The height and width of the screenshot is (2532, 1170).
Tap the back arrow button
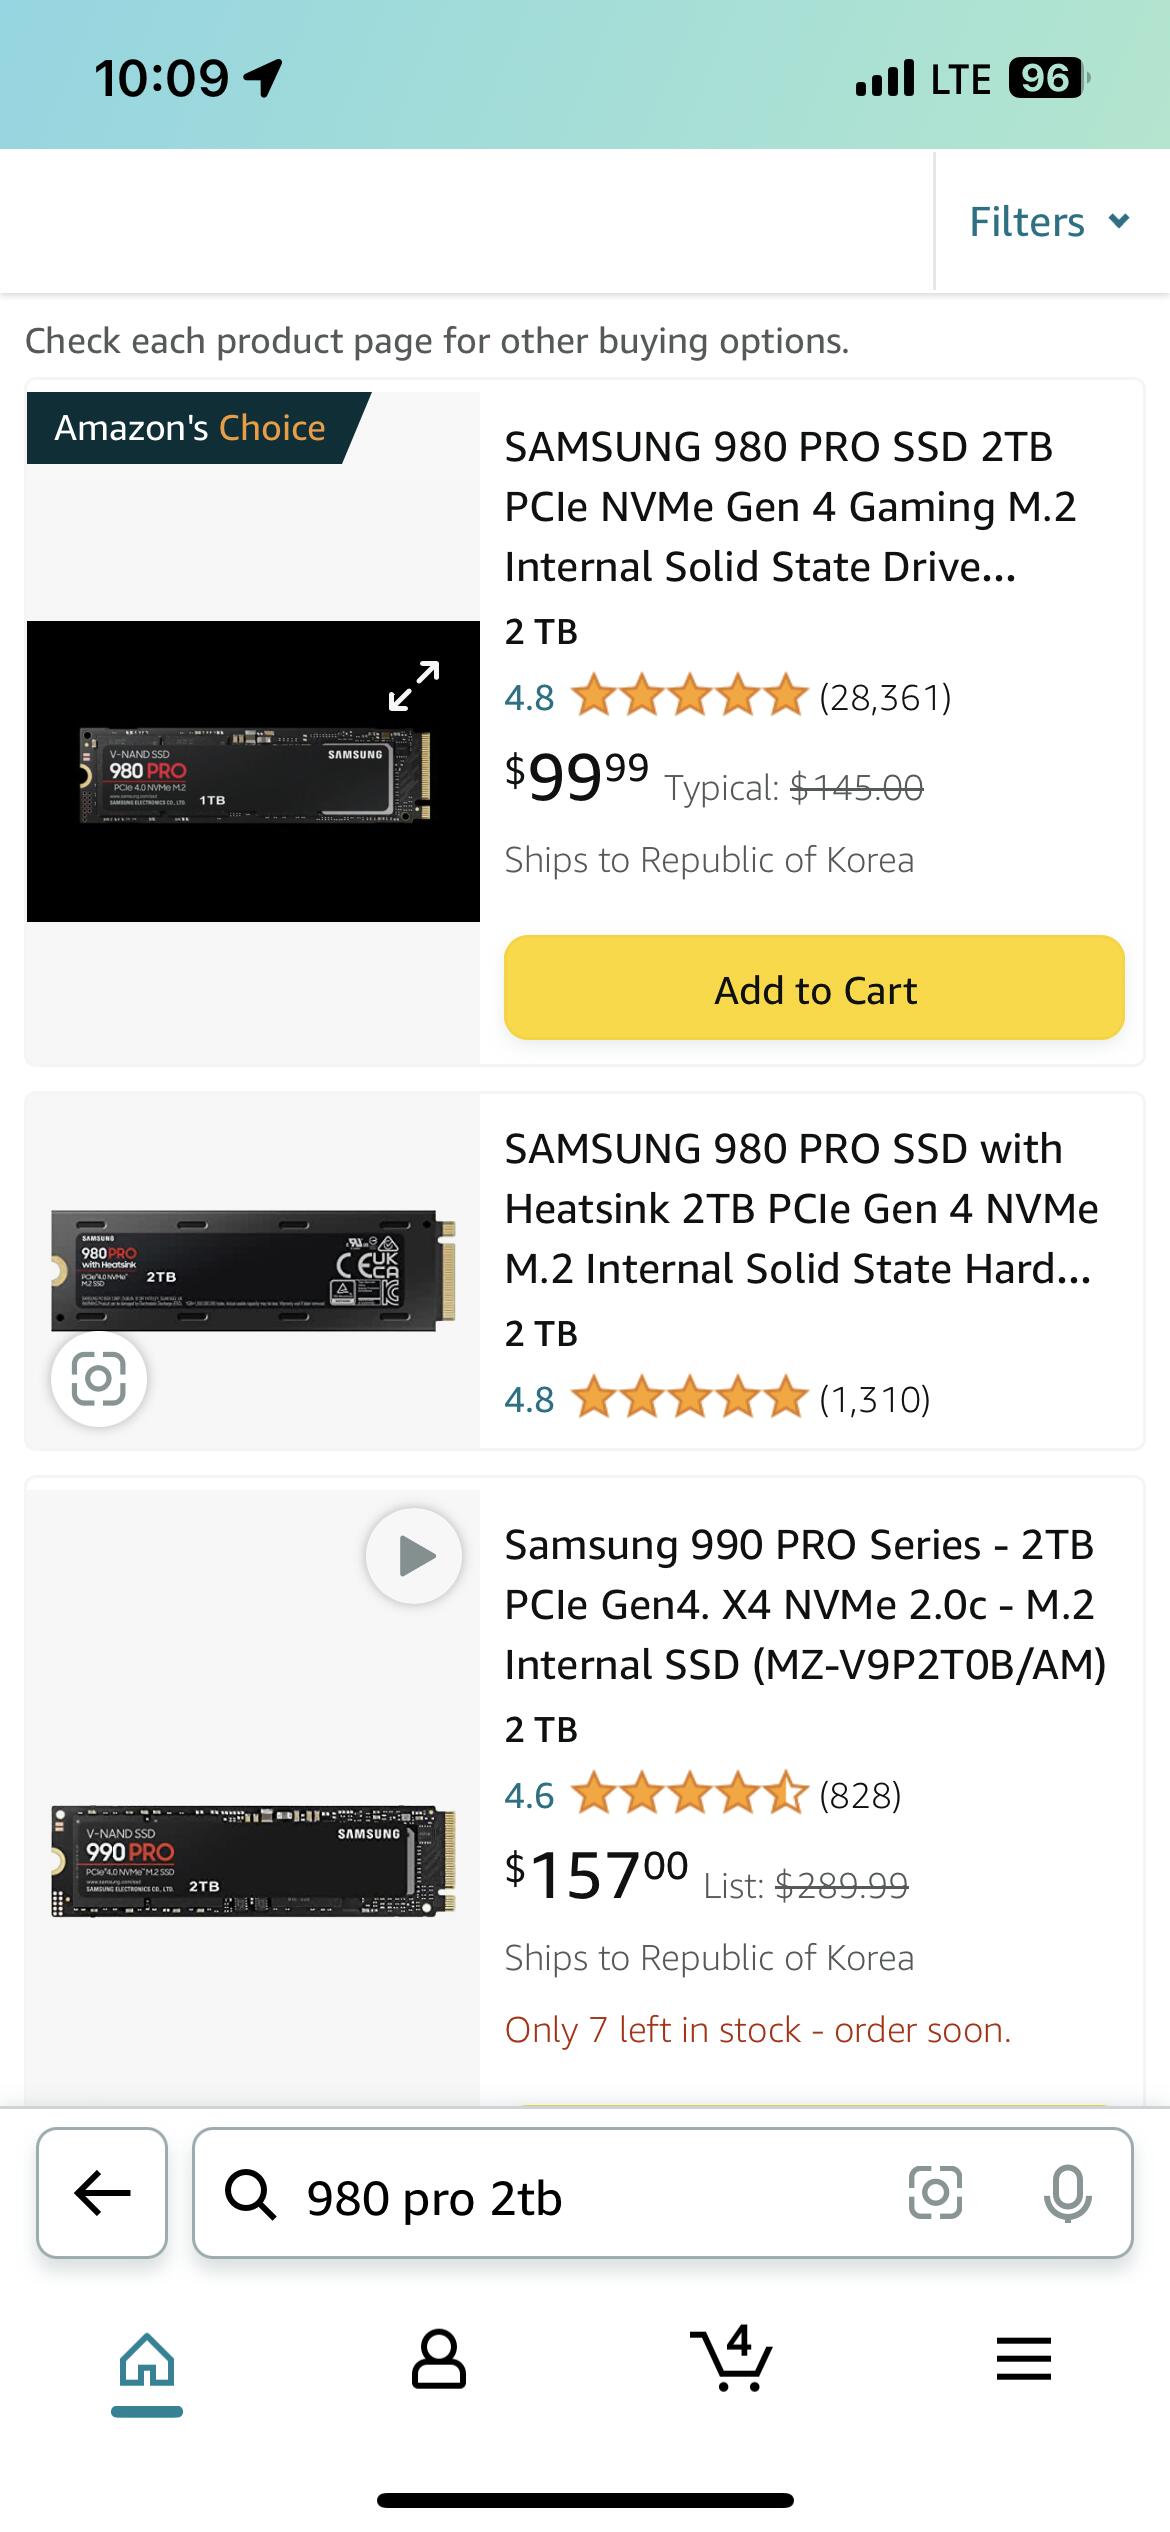point(102,2193)
